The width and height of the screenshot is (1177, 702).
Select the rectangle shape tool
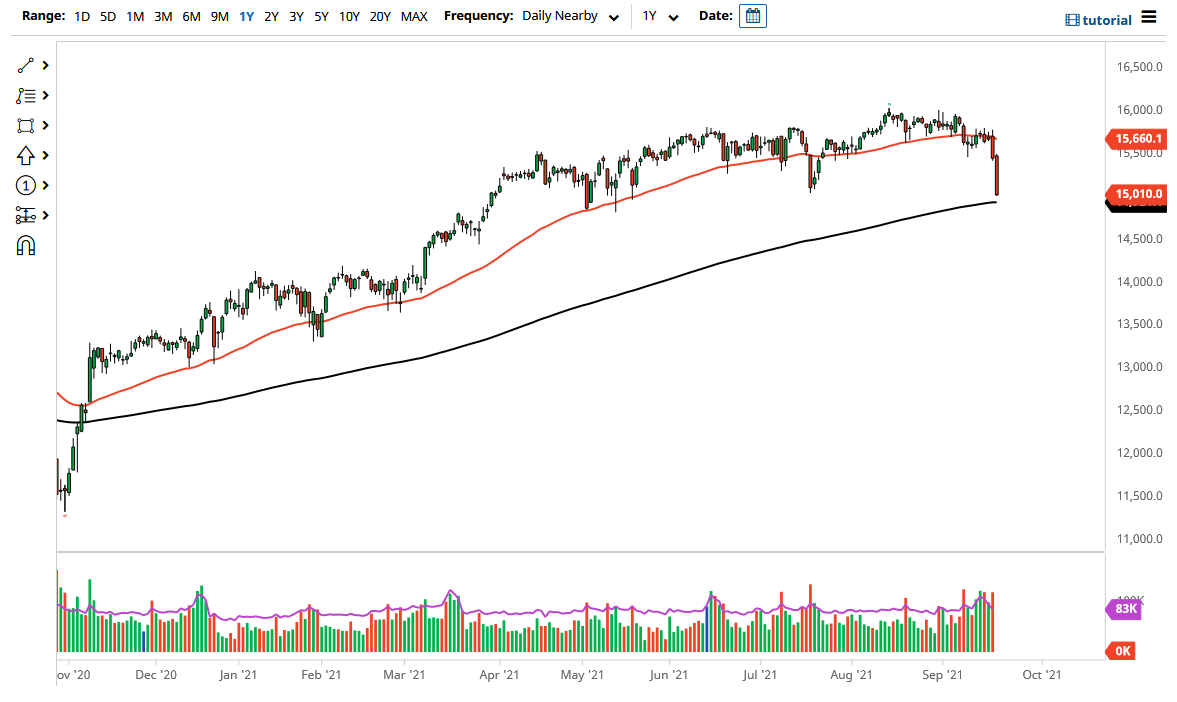pyautogui.click(x=26, y=125)
